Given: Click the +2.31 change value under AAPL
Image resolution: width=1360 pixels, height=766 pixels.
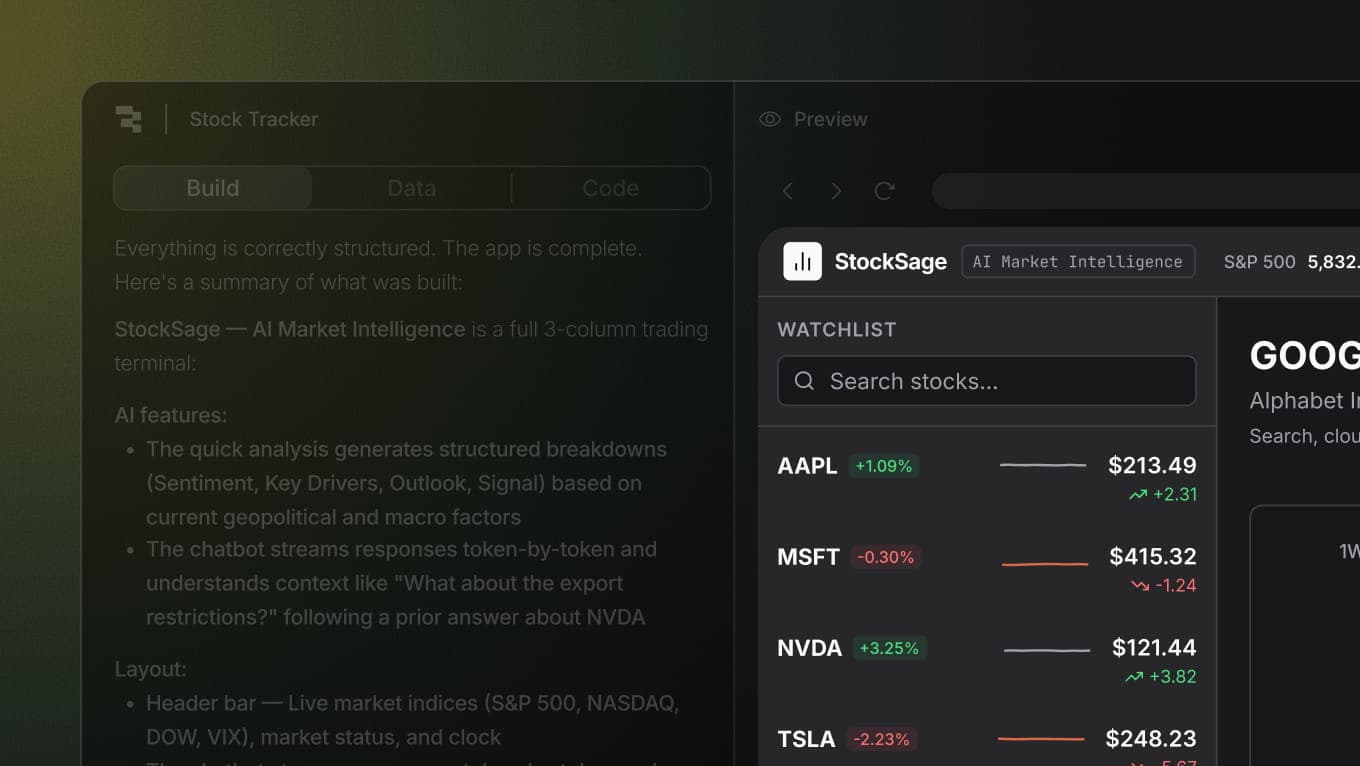Looking at the screenshot, I should pyautogui.click(x=1174, y=494).
